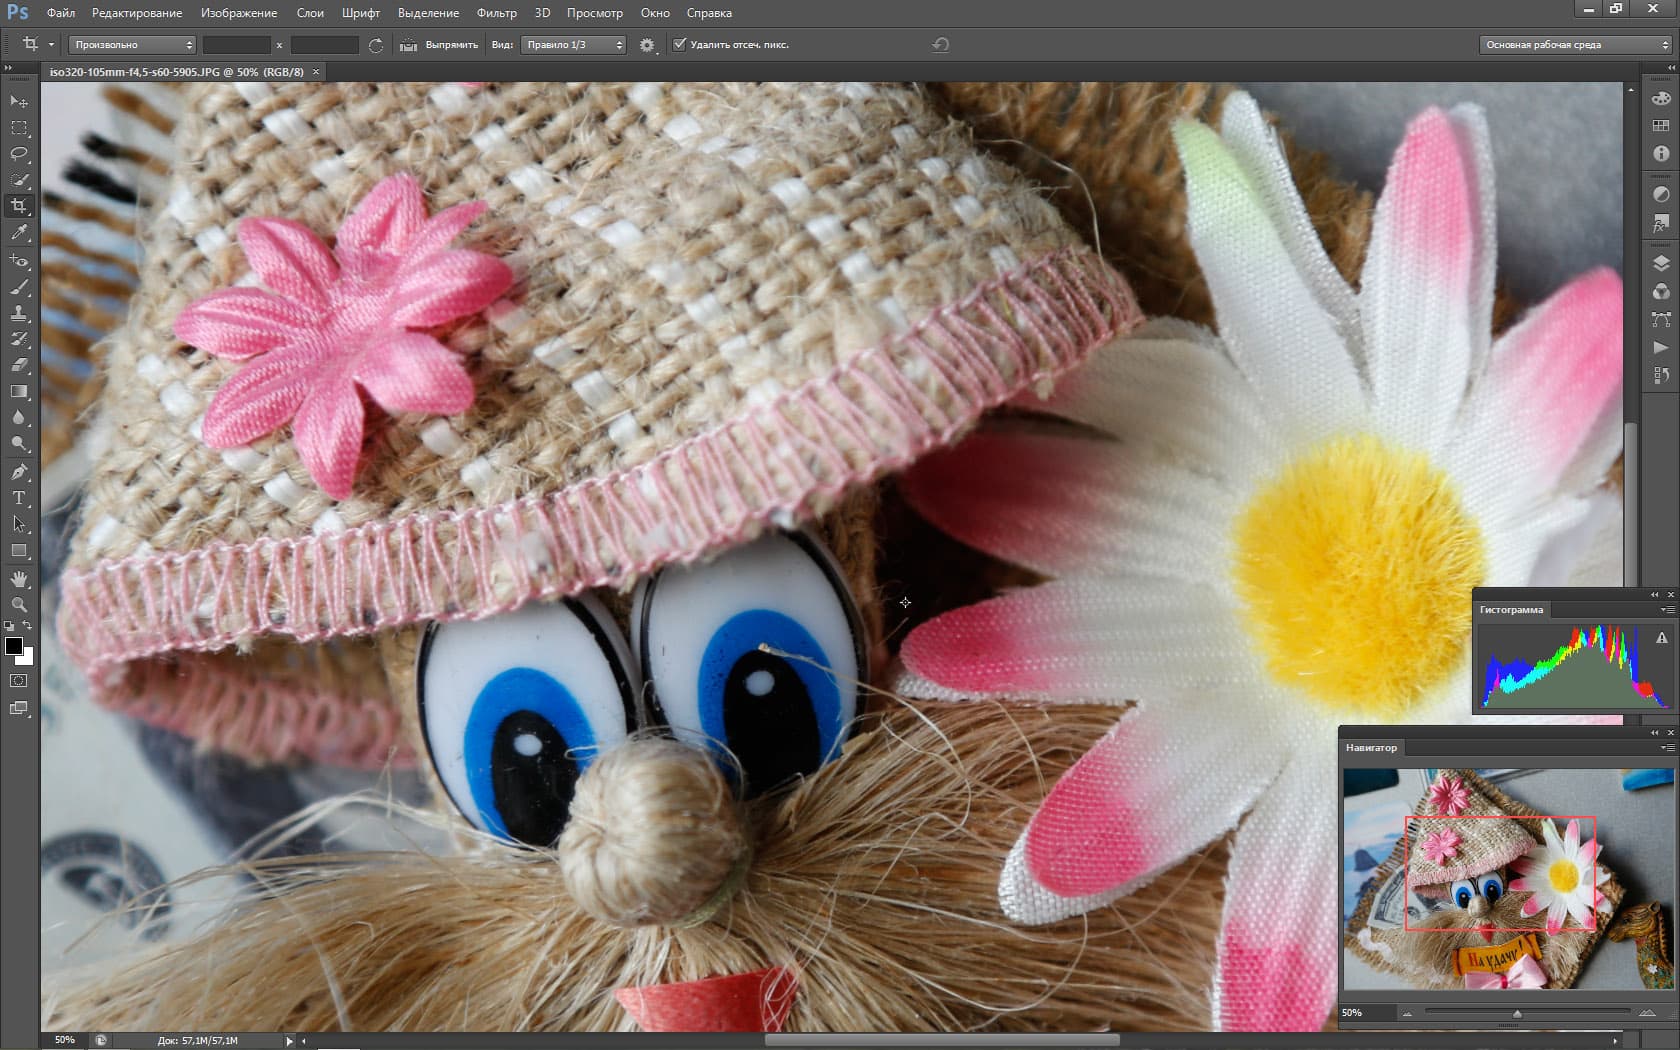Open the 'Изображение' menu
1680x1050 pixels.
tap(238, 13)
